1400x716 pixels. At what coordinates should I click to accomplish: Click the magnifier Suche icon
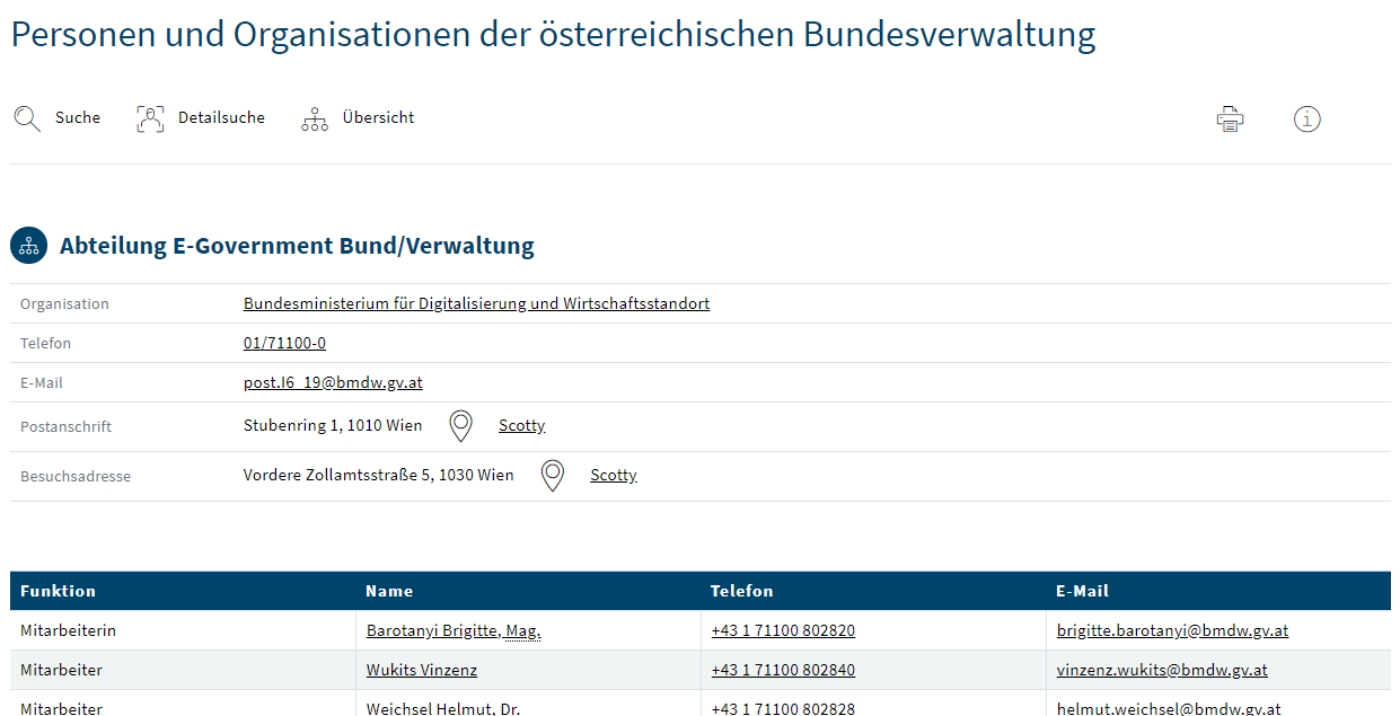point(26,118)
